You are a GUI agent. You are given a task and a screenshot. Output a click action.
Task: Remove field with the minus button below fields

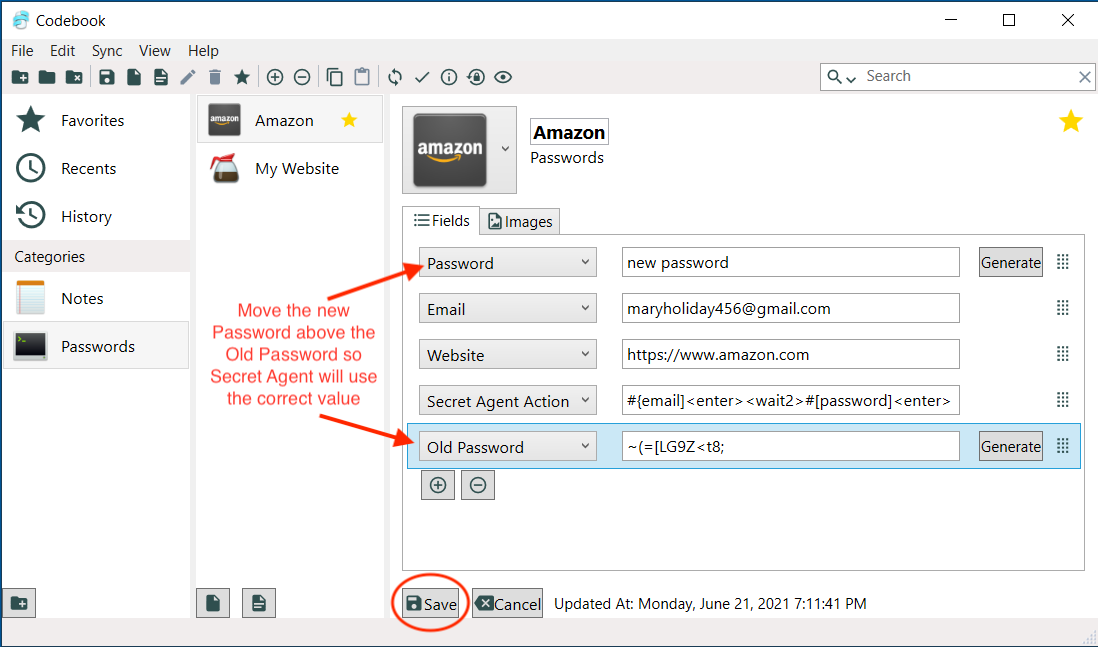coord(478,485)
